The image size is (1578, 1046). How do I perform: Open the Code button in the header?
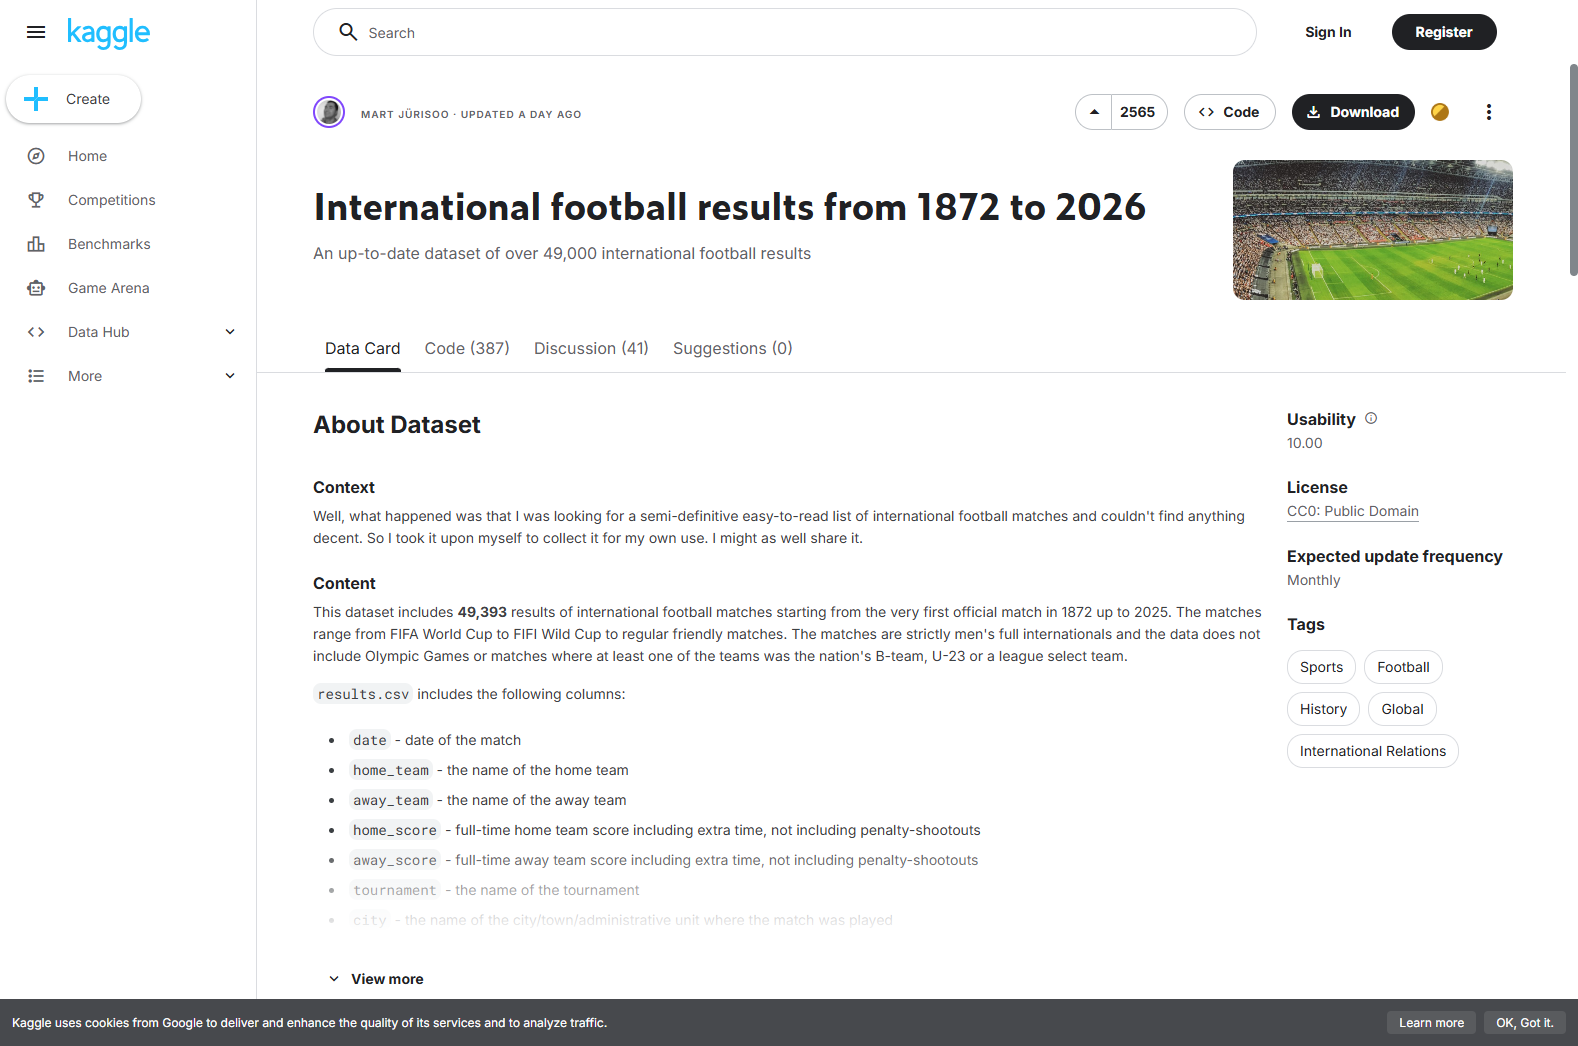(1230, 112)
